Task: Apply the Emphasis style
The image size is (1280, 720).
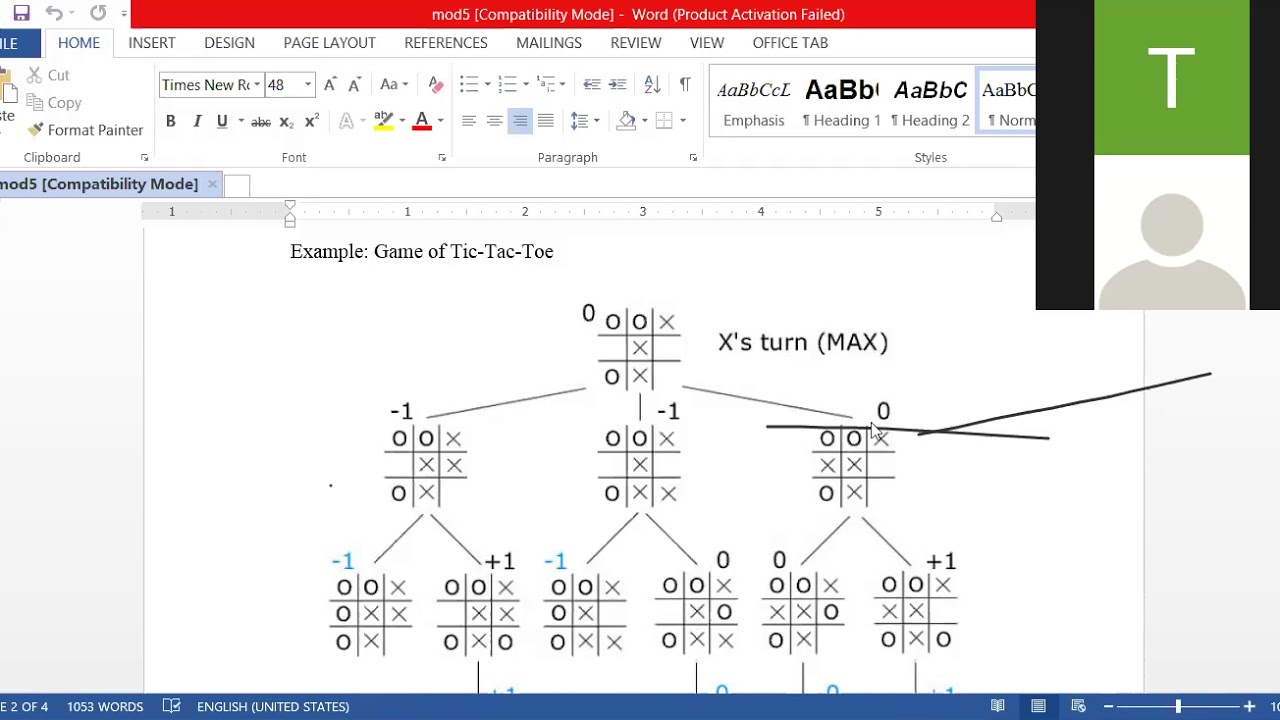Action: tap(754, 103)
